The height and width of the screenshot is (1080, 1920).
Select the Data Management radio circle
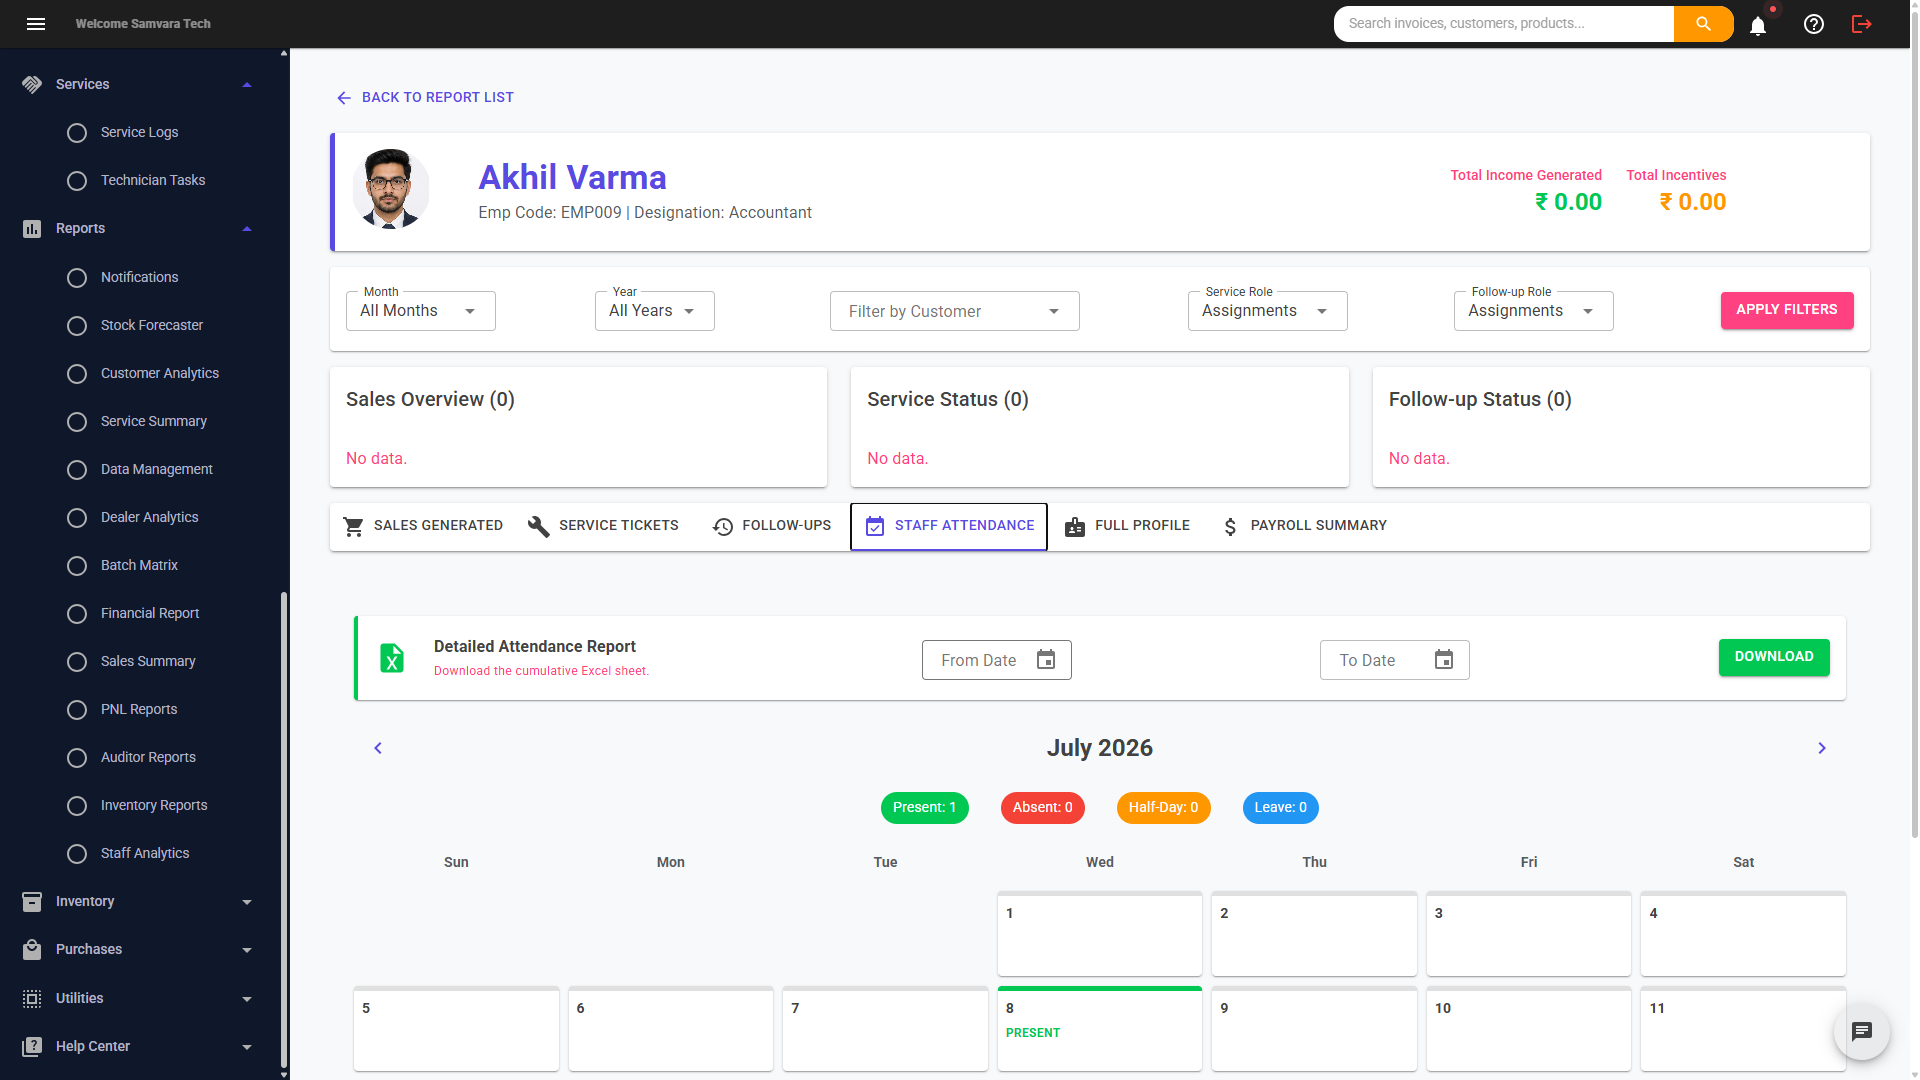(77, 470)
